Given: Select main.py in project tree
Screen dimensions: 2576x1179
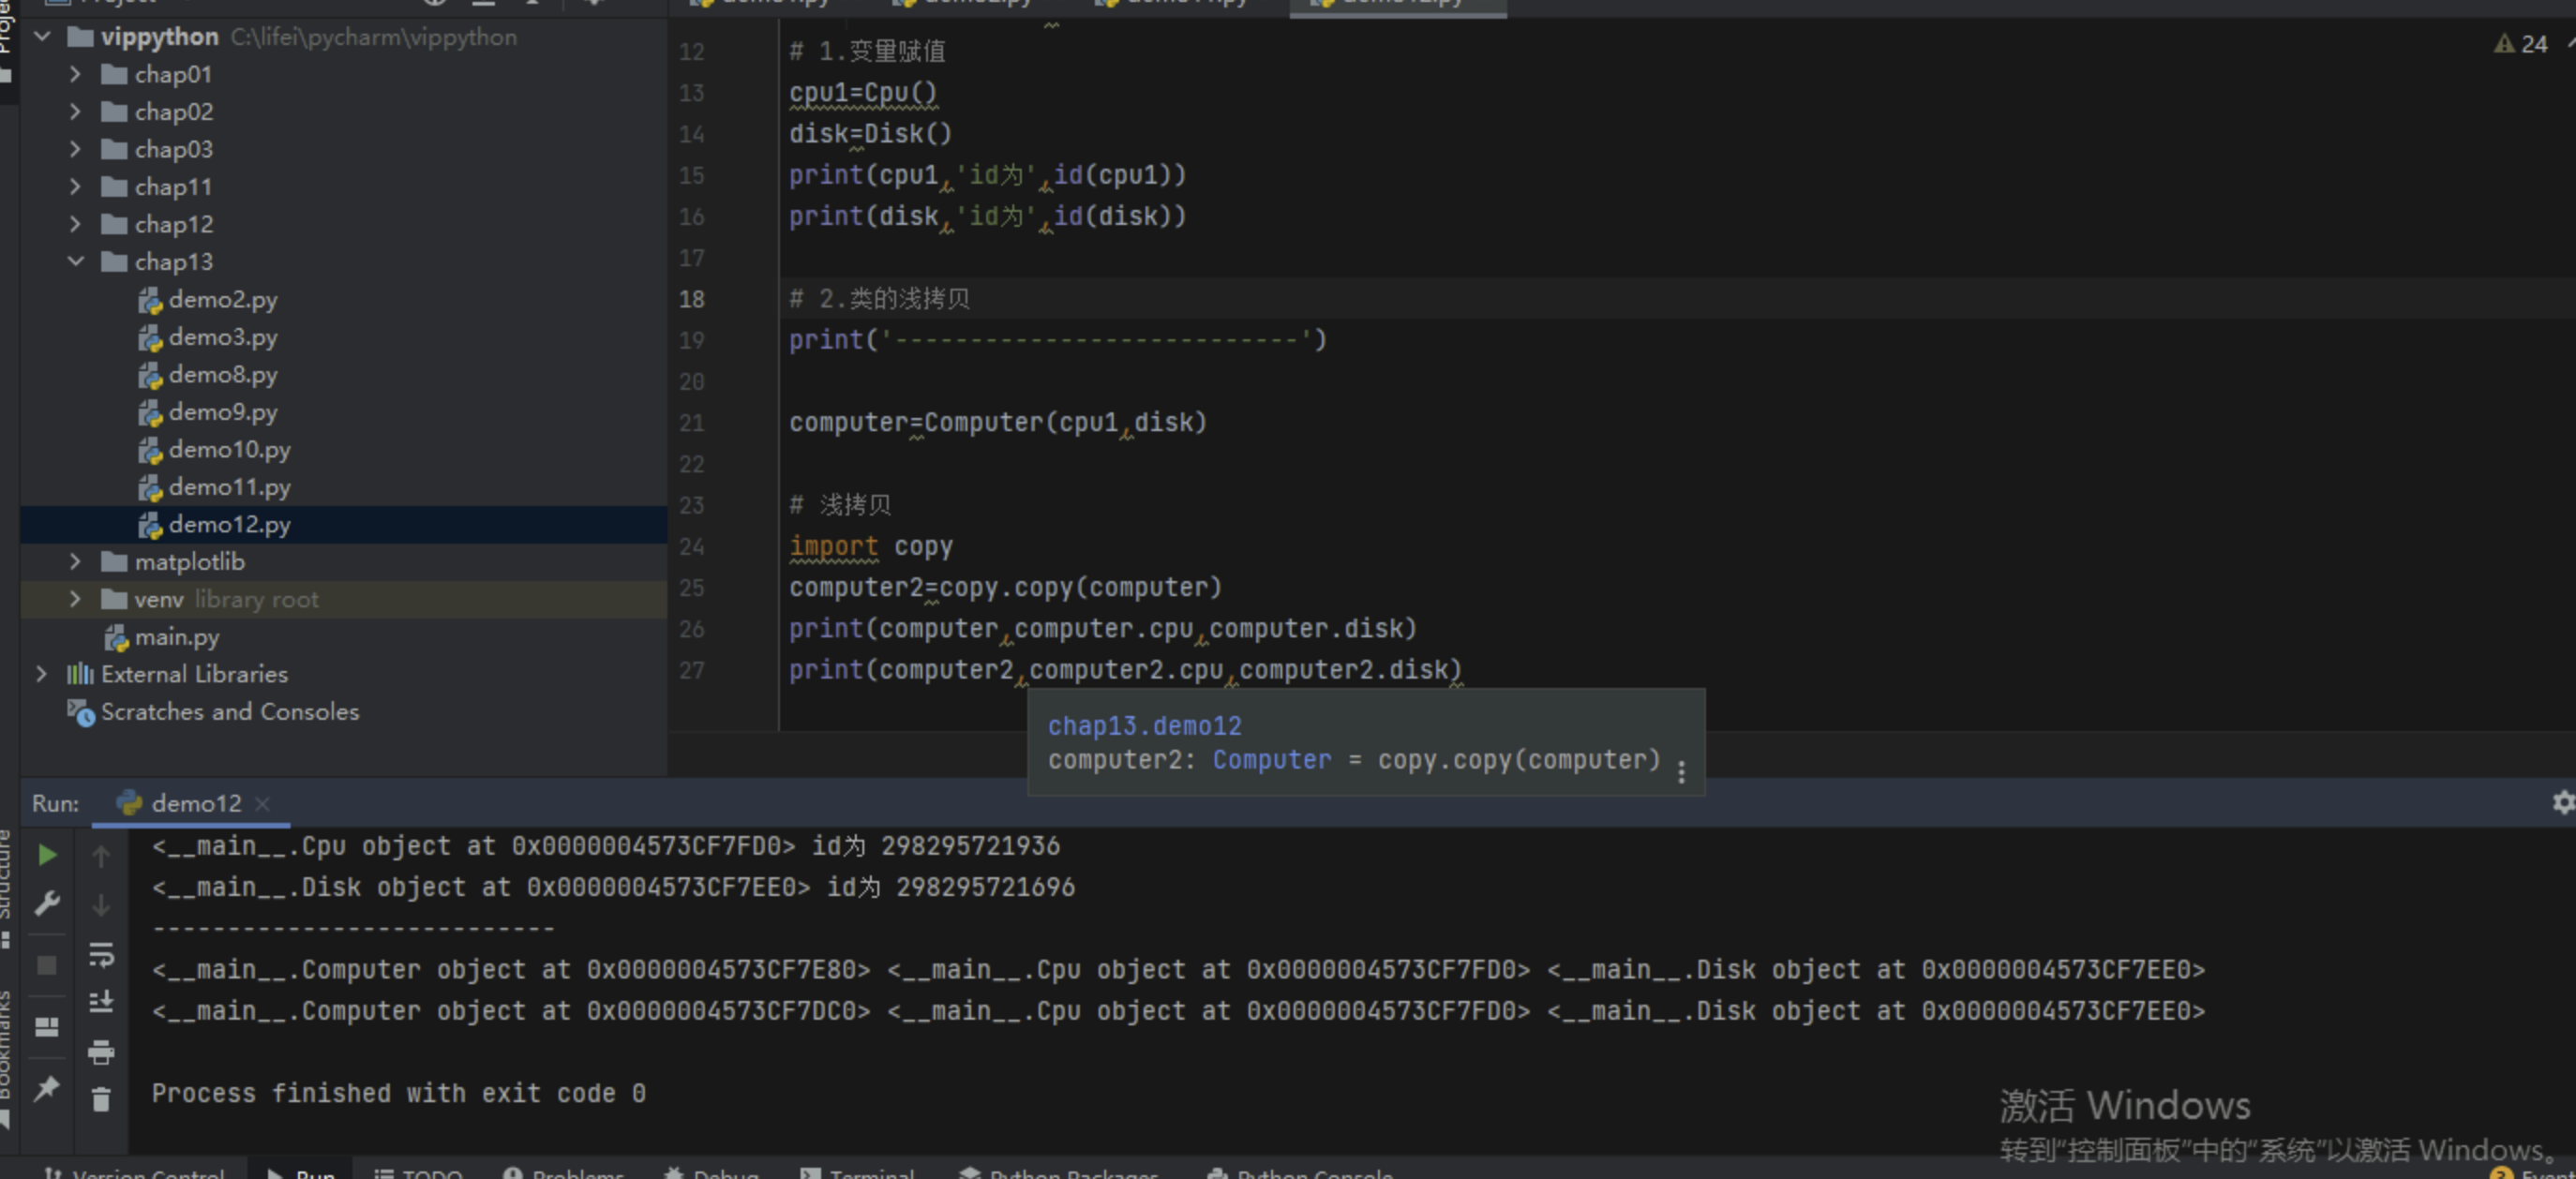Looking at the screenshot, I should [x=176, y=637].
